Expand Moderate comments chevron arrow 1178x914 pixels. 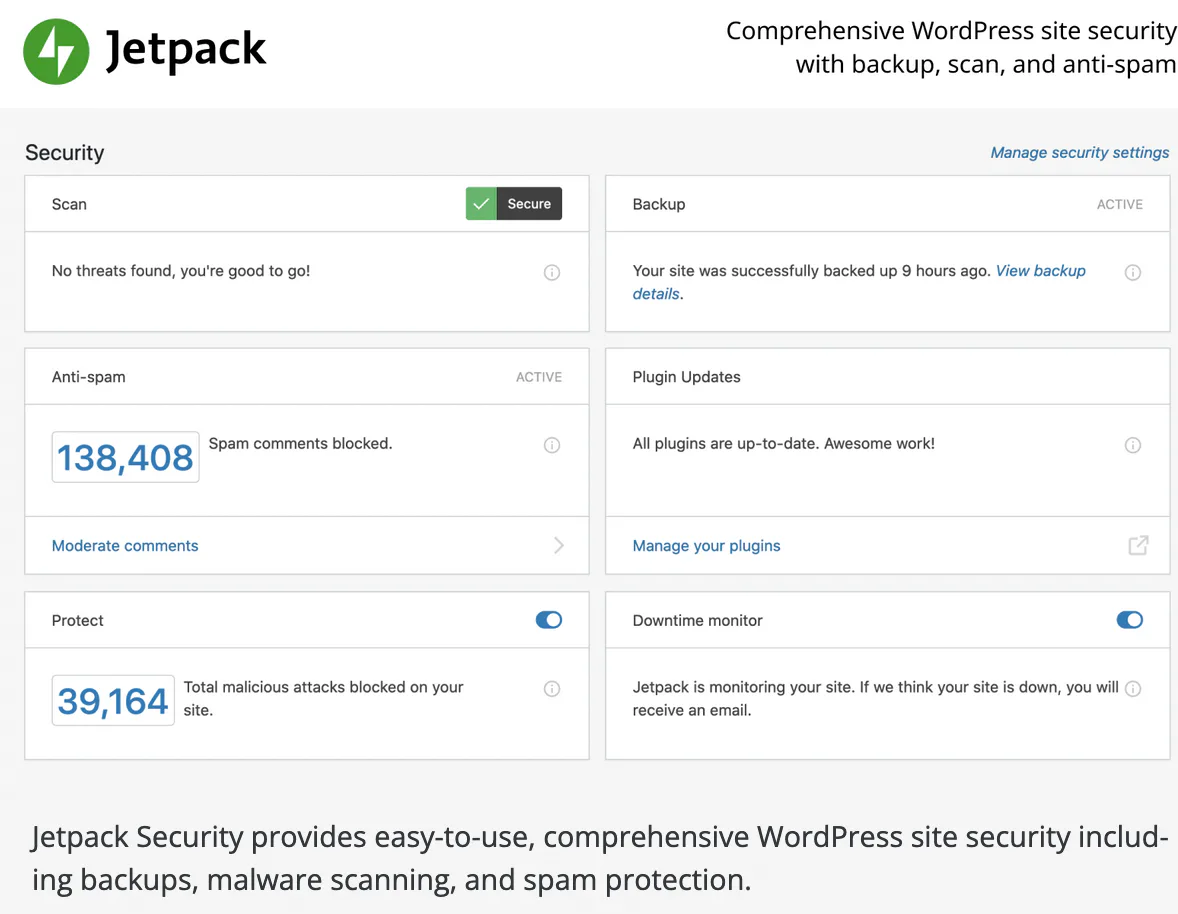pyautogui.click(x=558, y=545)
